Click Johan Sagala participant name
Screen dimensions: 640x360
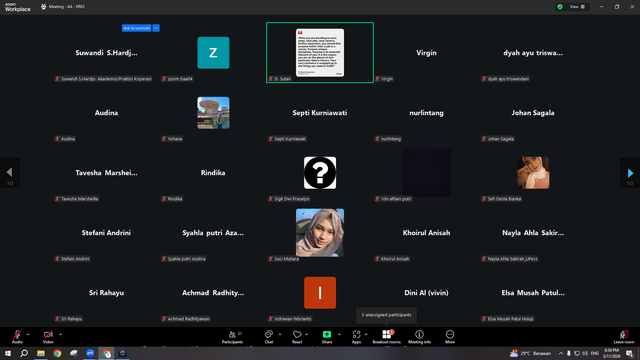point(533,113)
